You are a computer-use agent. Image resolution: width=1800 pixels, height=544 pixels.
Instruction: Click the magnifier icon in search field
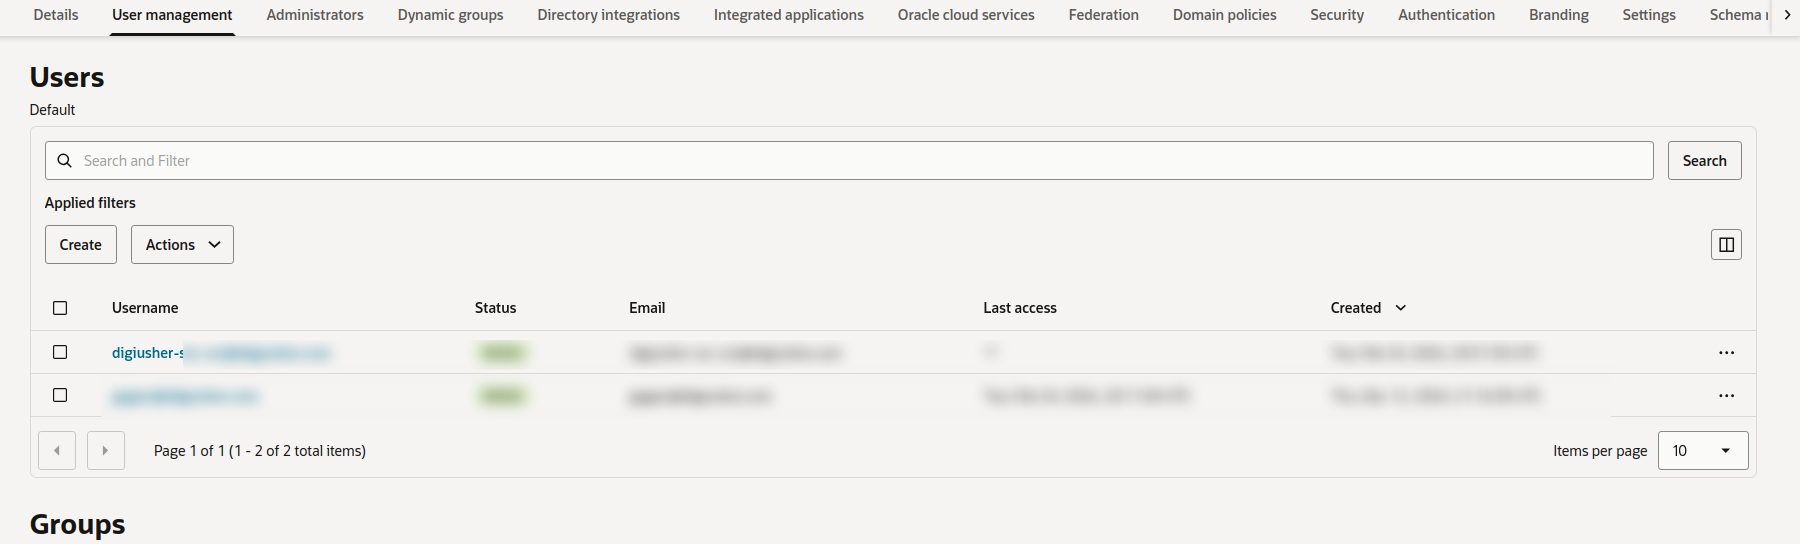65,161
